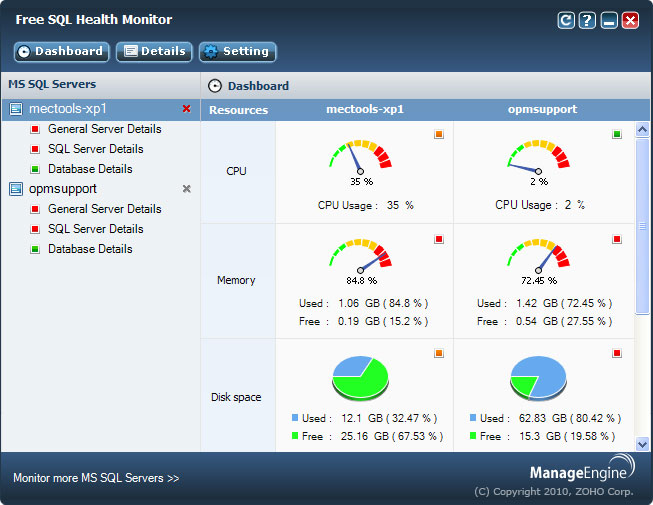Screen dimensions: 653x505
Task: Remove the opmsupport server with the gray X
Action: [187, 189]
